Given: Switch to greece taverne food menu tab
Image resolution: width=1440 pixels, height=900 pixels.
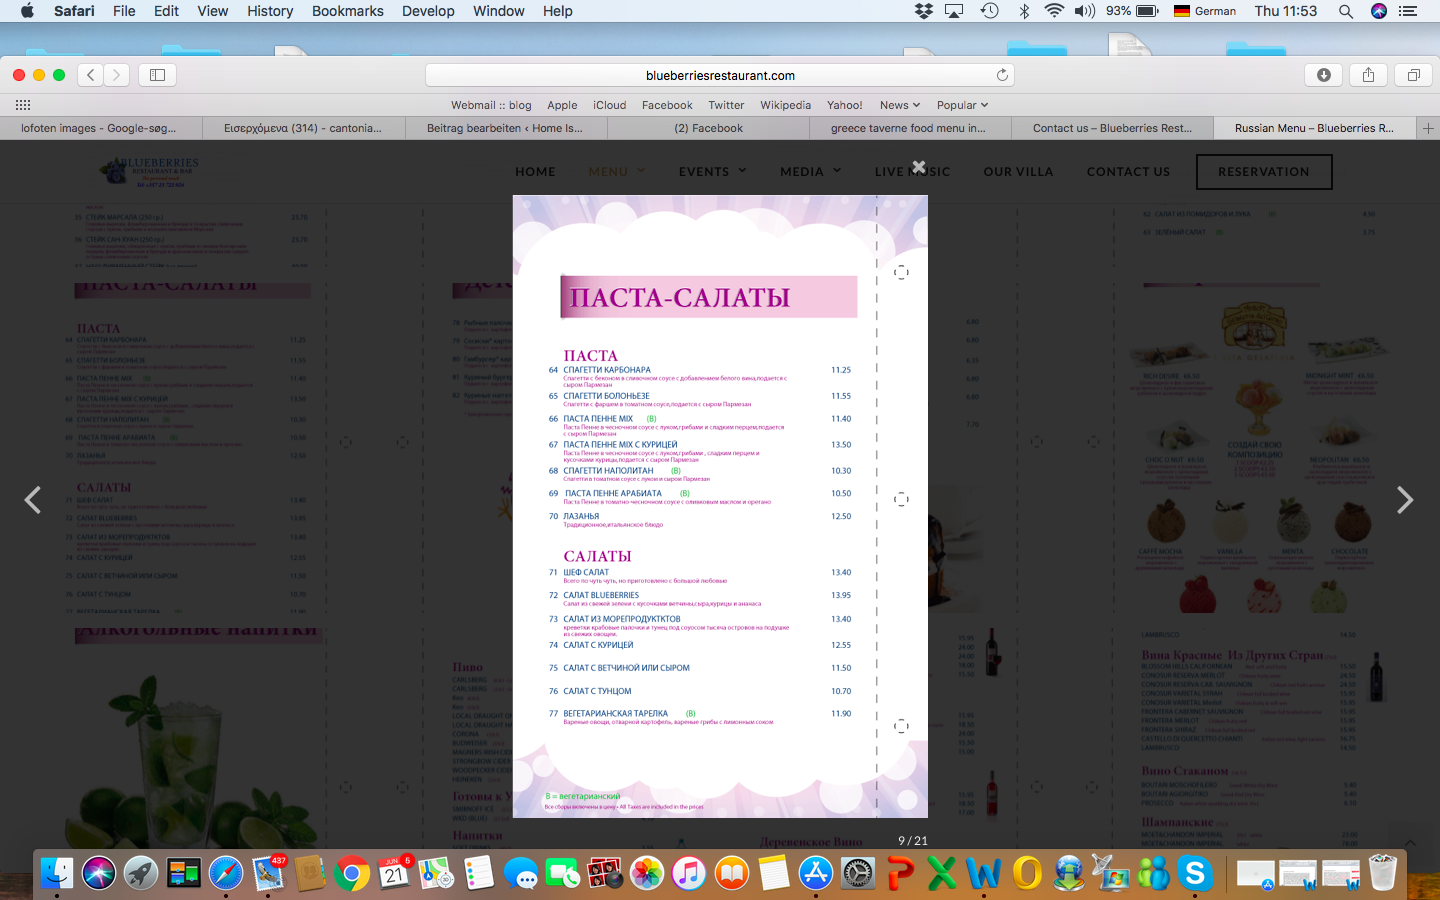Looking at the screenshot, I should tap(909, 128).
